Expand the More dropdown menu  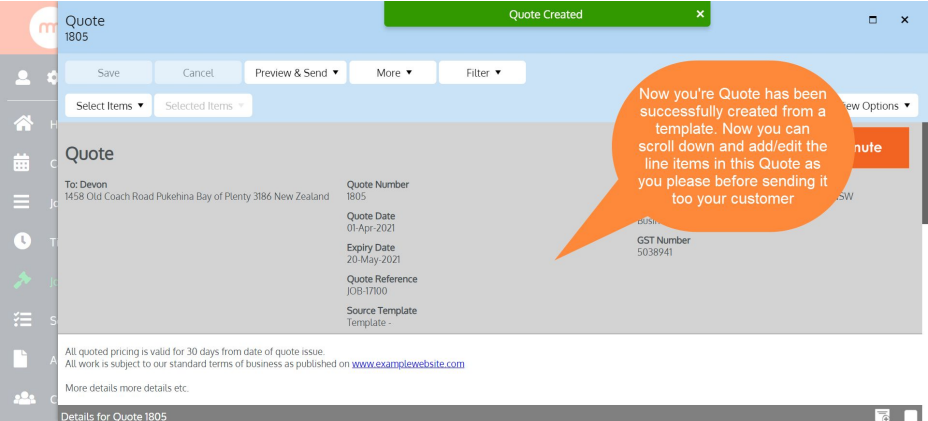(393, 73)
